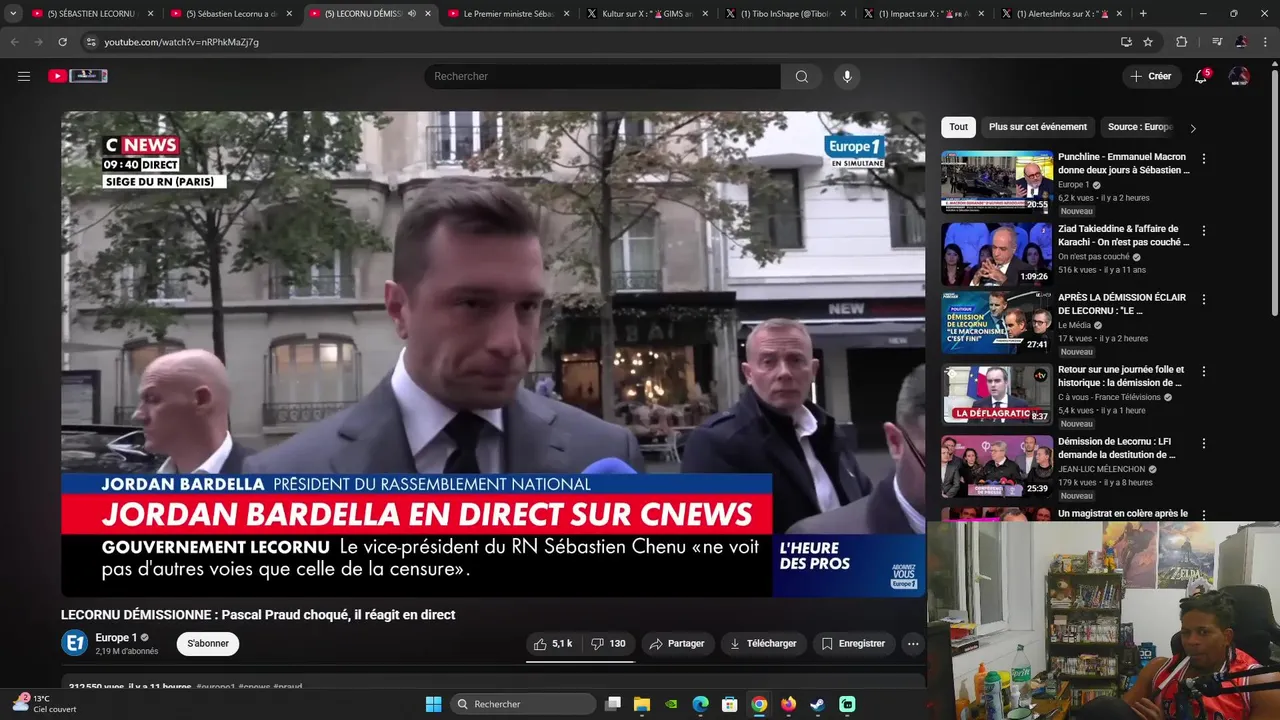
Task: Open options for Ziad Takieddine video
Action: [x=1204, y=231]
